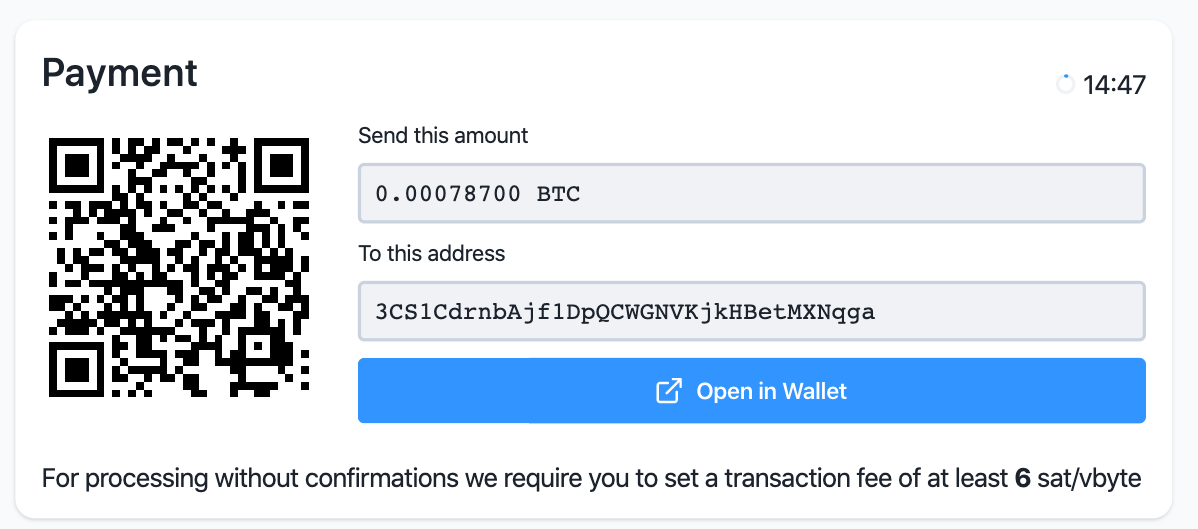Select the Bitcoin address input field
Image resolution: width=1198 pixels, height=529 pixels.
click(x=751, y=311)
